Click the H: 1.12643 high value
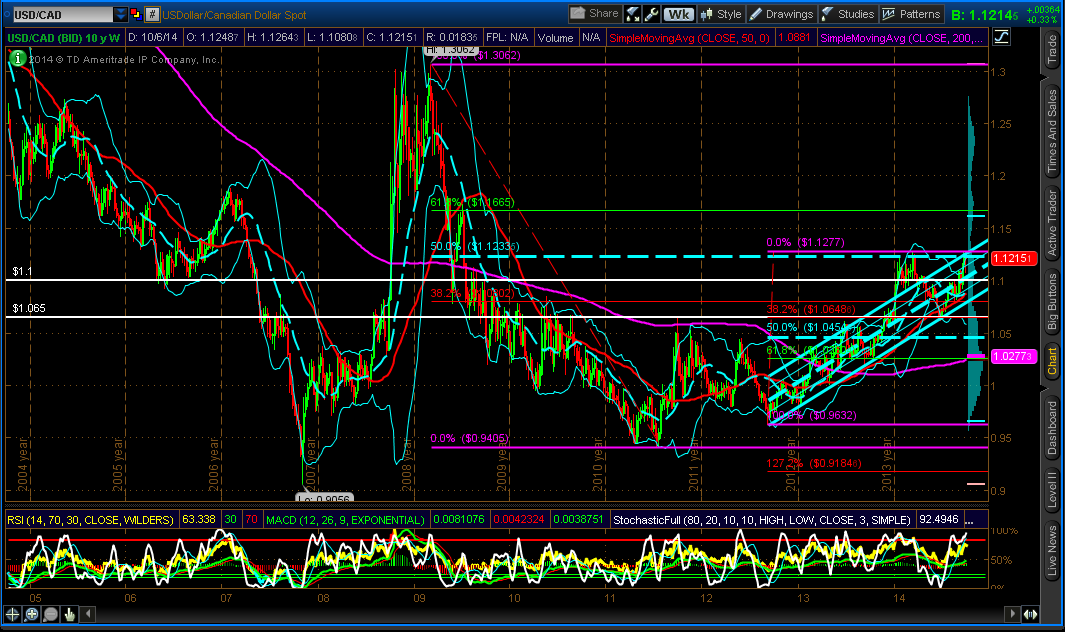The image size is (1065, 632). click(x=272, y=37)
